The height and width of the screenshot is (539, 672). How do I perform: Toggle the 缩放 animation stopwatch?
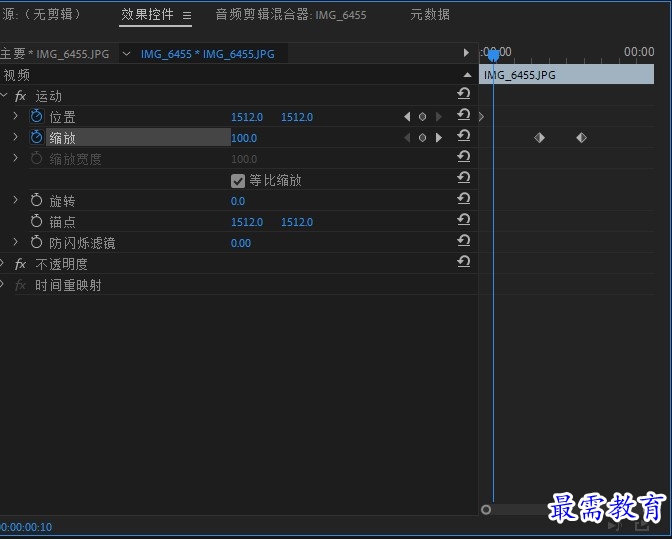[36, 137]
